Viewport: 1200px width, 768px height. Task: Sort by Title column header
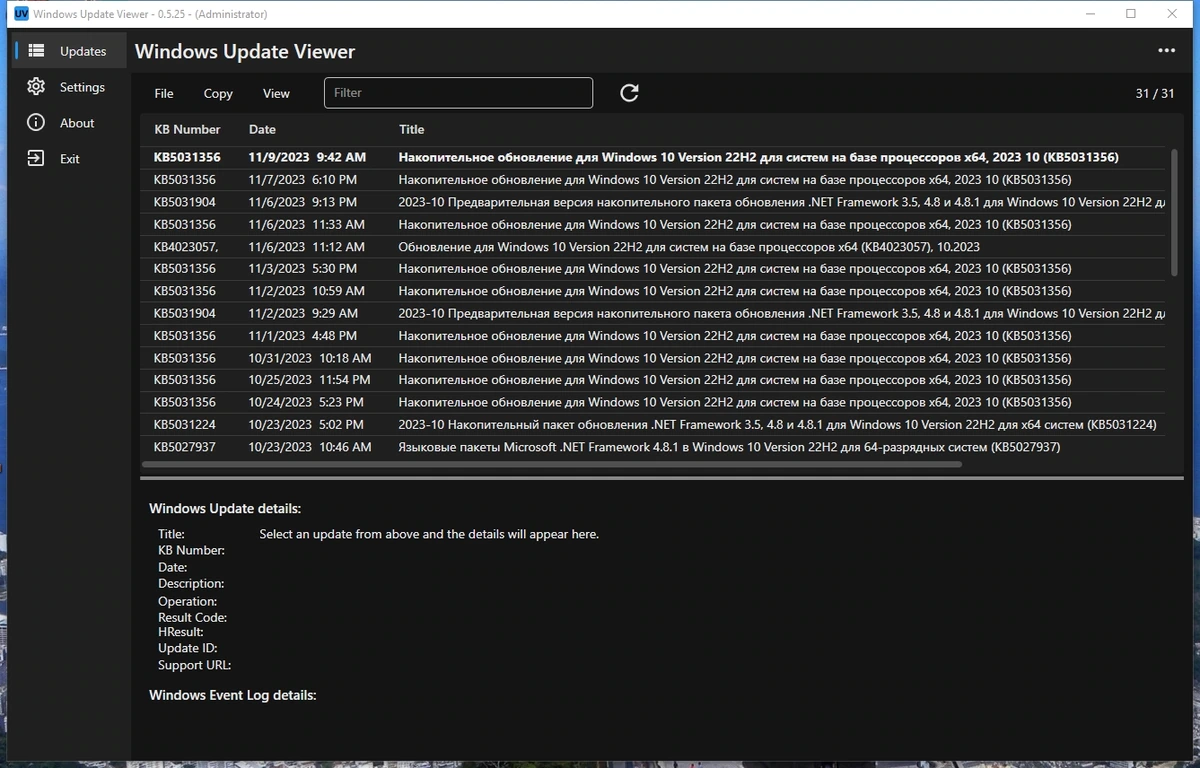tap(411, 129)
